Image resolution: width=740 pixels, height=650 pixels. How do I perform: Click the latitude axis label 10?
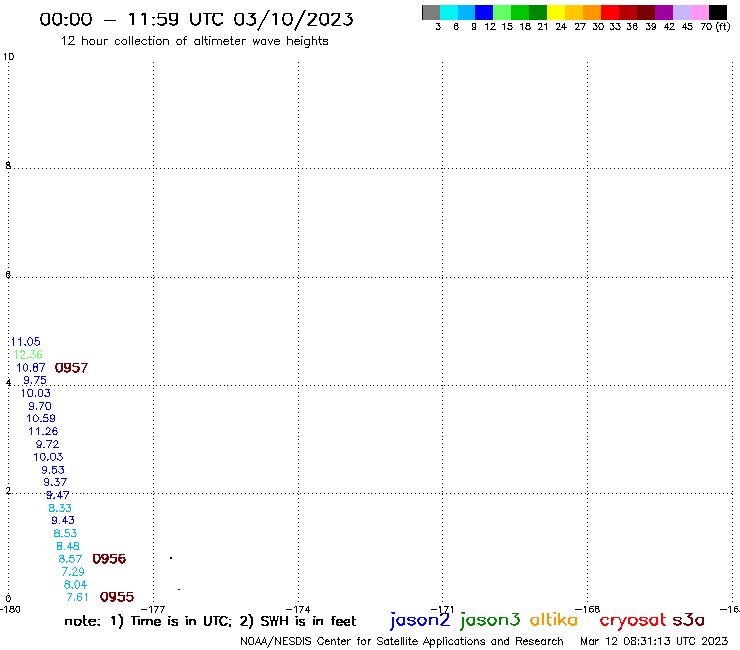(8, 57)
